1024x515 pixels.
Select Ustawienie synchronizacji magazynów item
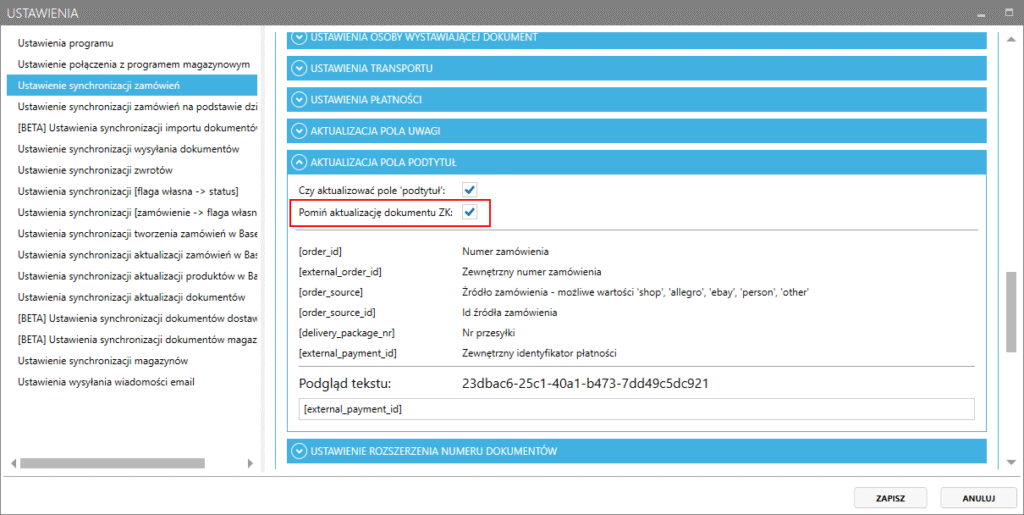pos(103,360)
